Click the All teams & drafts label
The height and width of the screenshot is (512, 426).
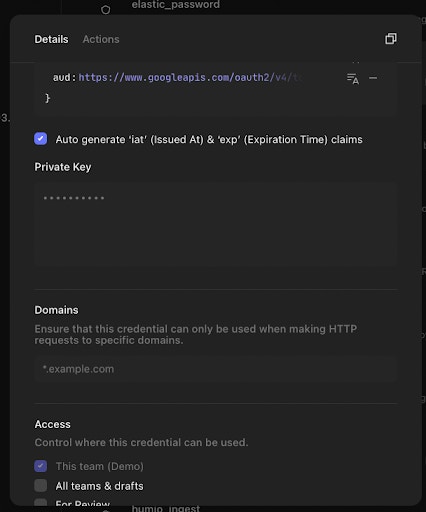coord(99,486)
